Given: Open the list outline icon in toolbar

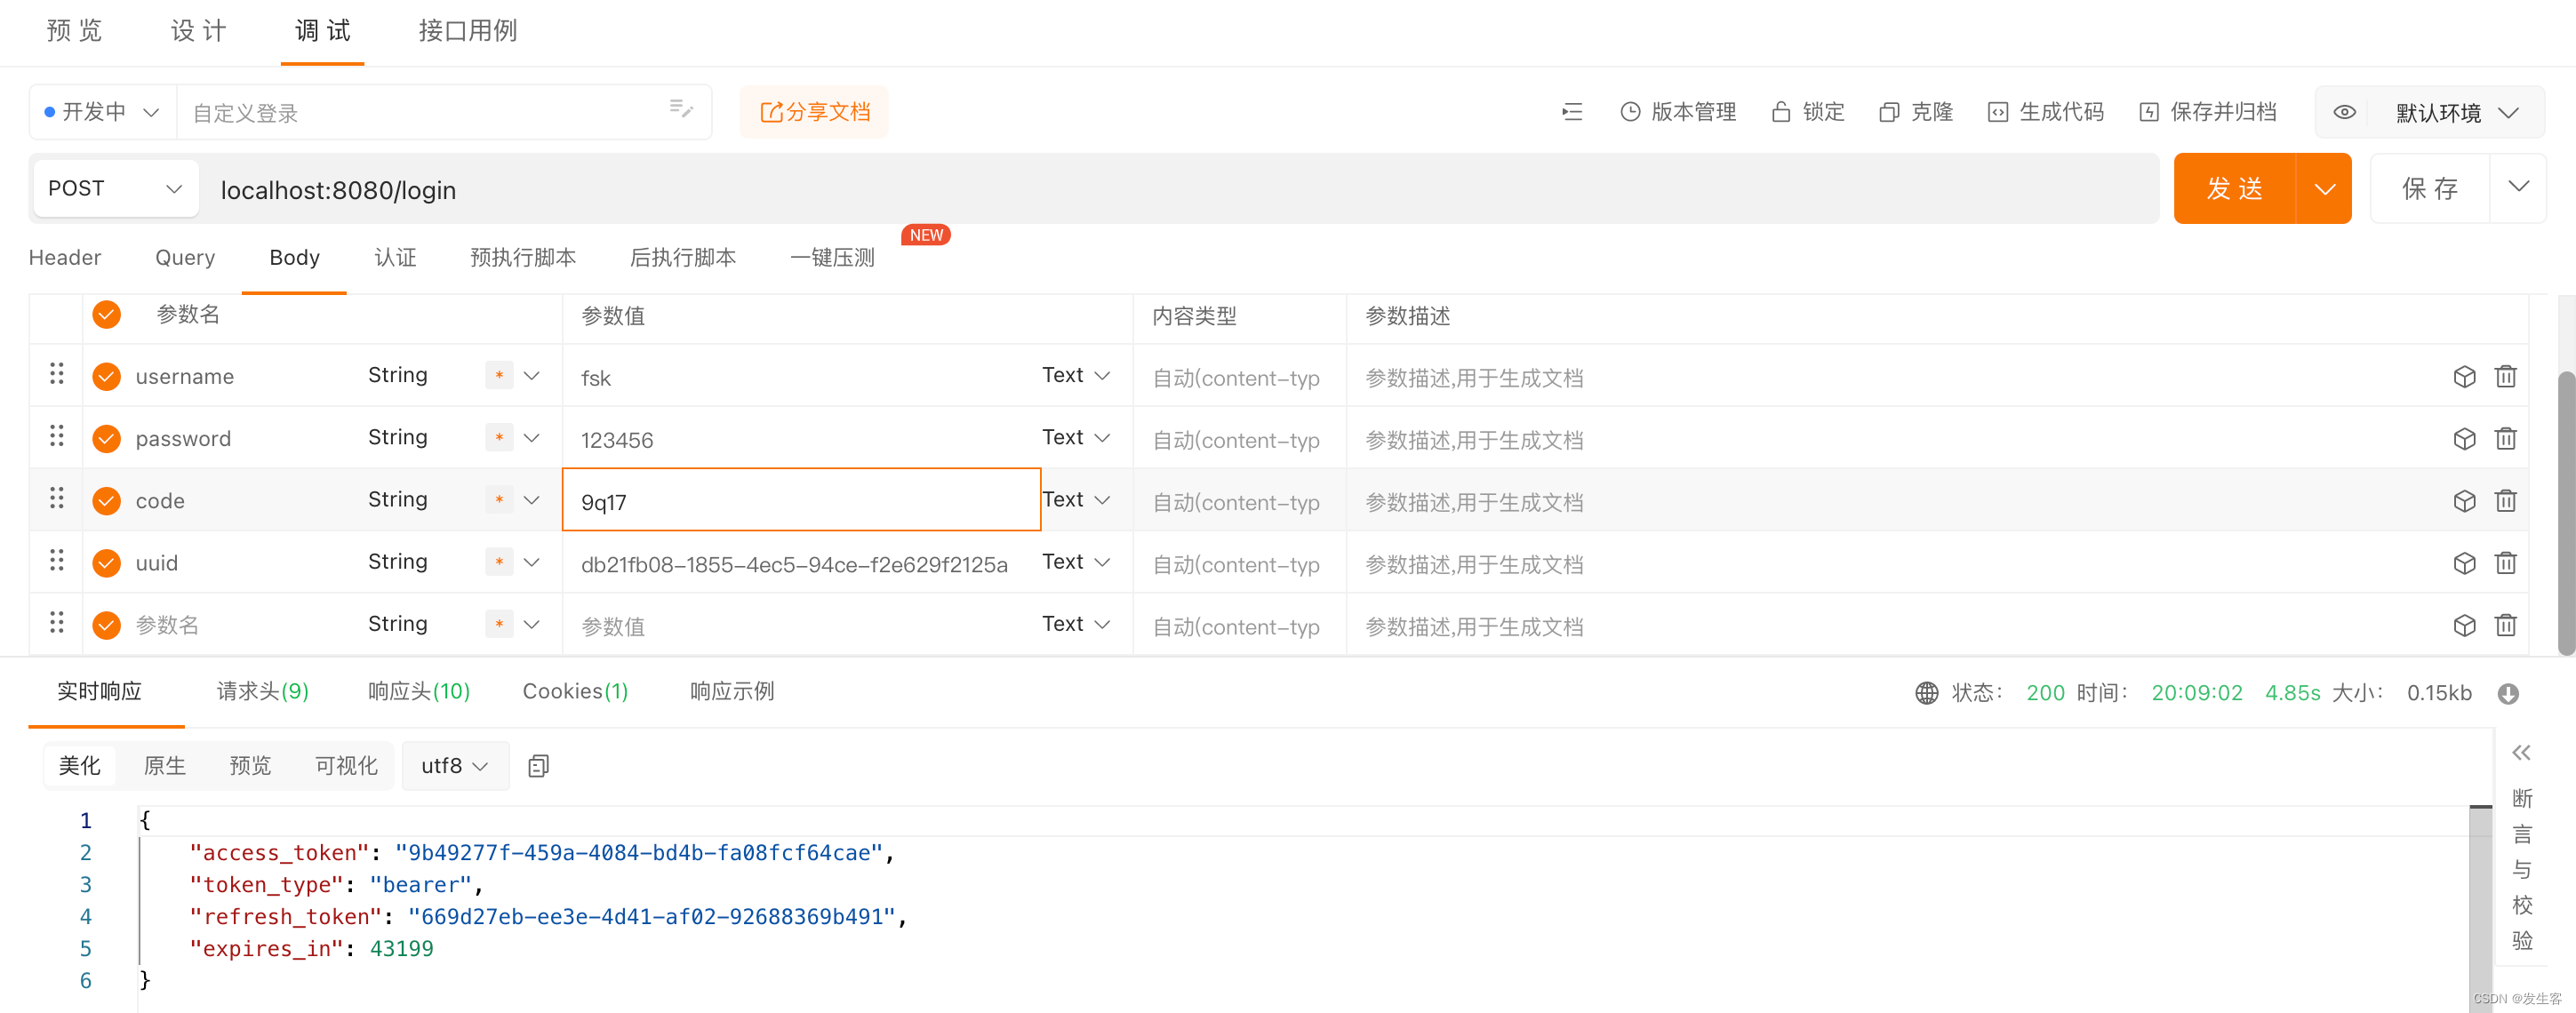Looking at the screenshot, I should (1572, 112).
